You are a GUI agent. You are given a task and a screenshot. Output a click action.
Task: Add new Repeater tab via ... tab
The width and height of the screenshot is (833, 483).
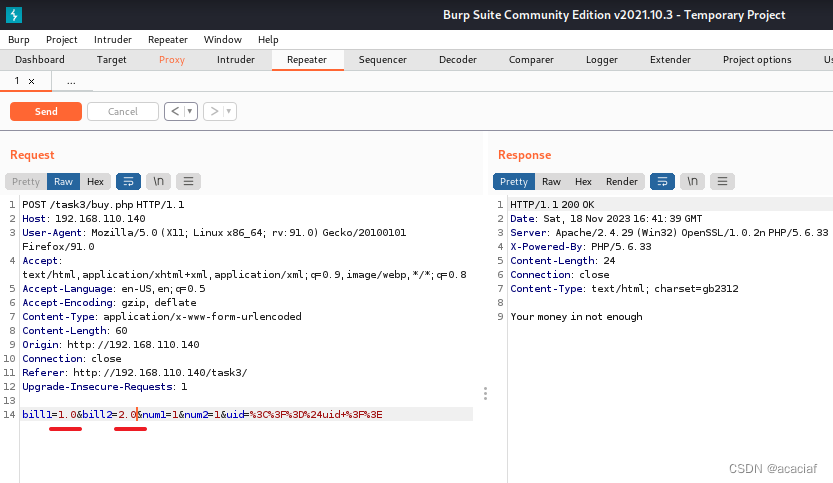tap(71, 81)
